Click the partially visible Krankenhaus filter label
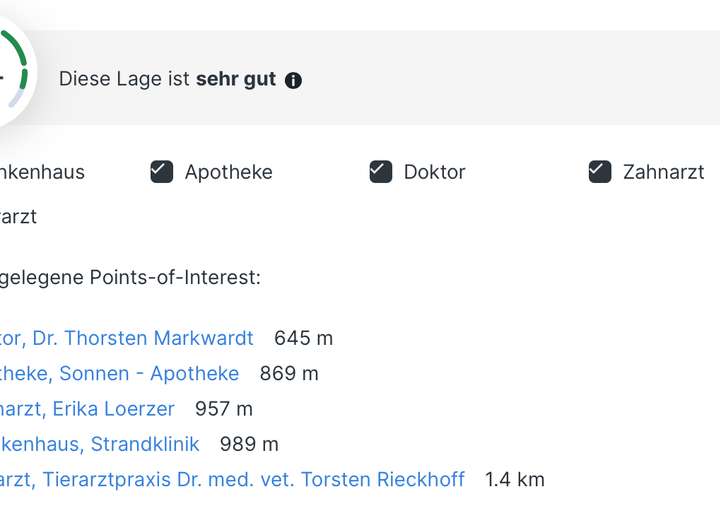This screenshot has width=720, height=530. tap(42, 172)
